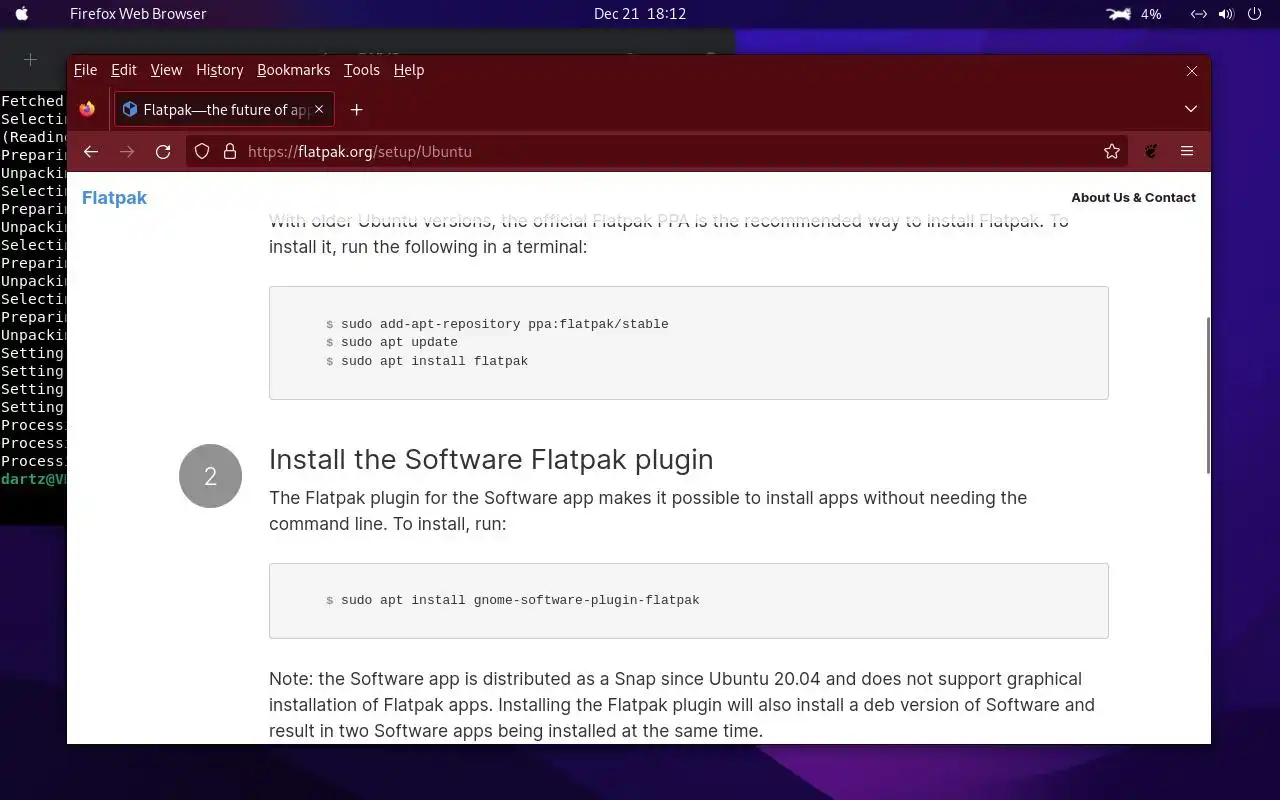Viewport: 1280px width, 800px height.
Task: Click the Flatpak logo link on page
Action: (x=114, y=197)
